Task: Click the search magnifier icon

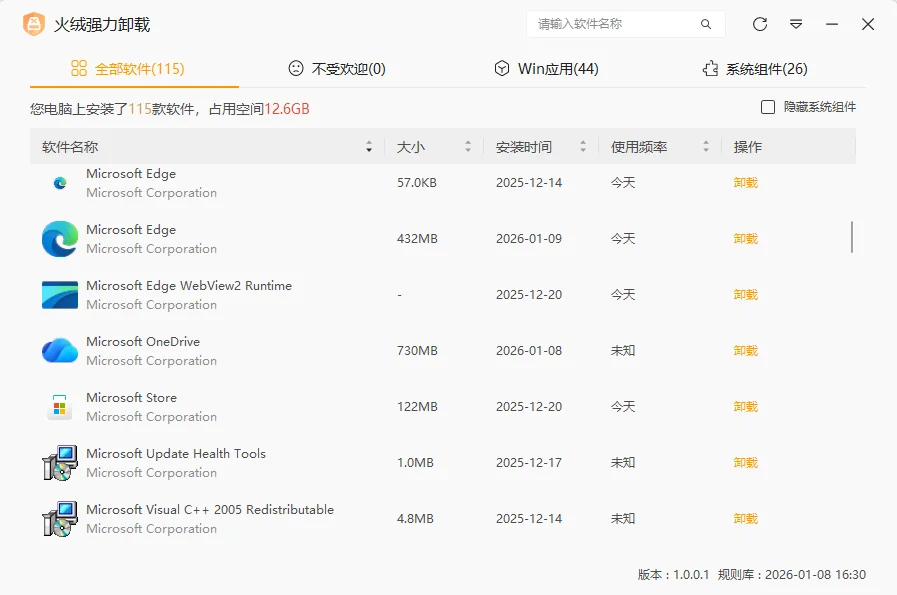Action: tap(706, 24)
